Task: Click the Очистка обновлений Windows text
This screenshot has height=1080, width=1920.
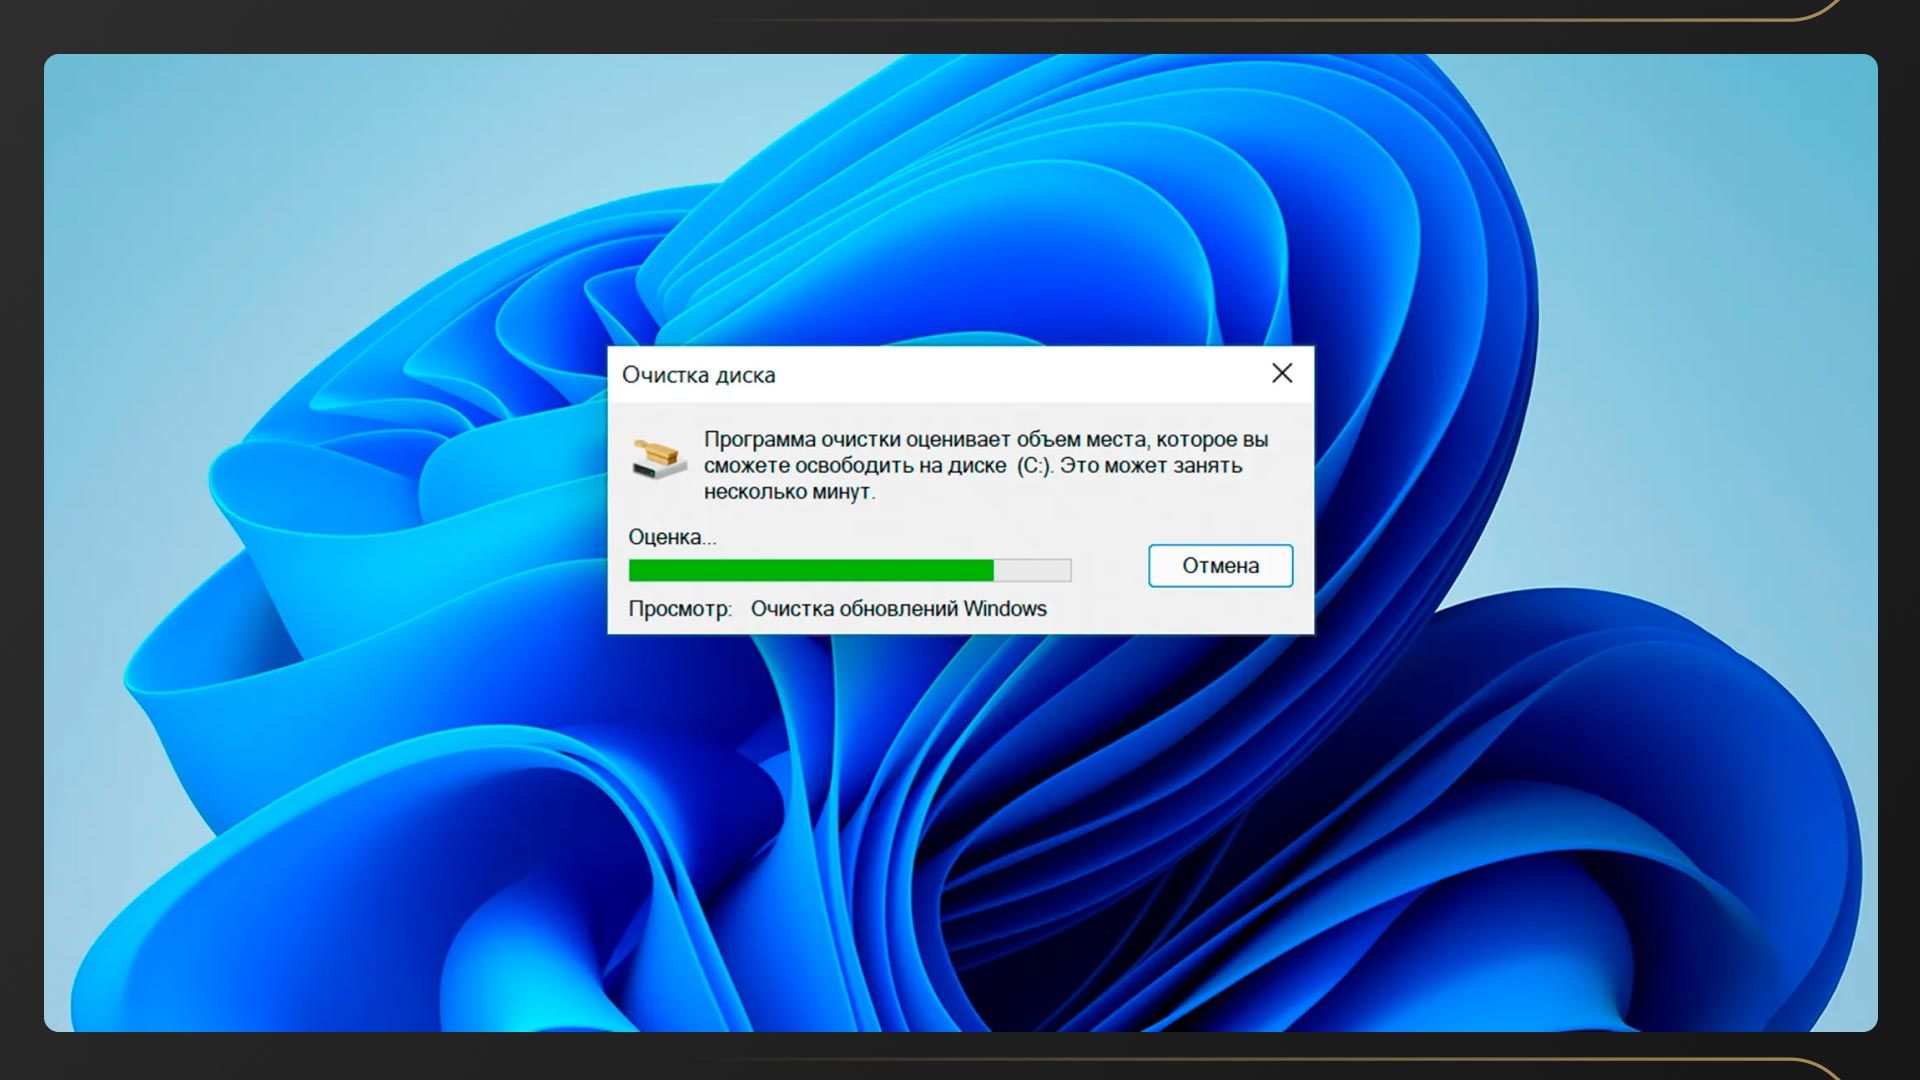Action: (x=898, y=609)
